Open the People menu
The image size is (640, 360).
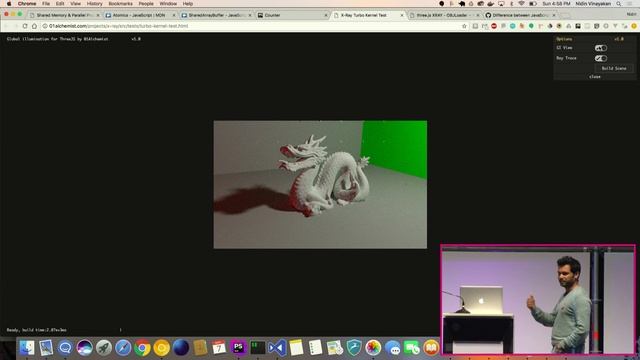pyautogui.click(x=146, y=4)
